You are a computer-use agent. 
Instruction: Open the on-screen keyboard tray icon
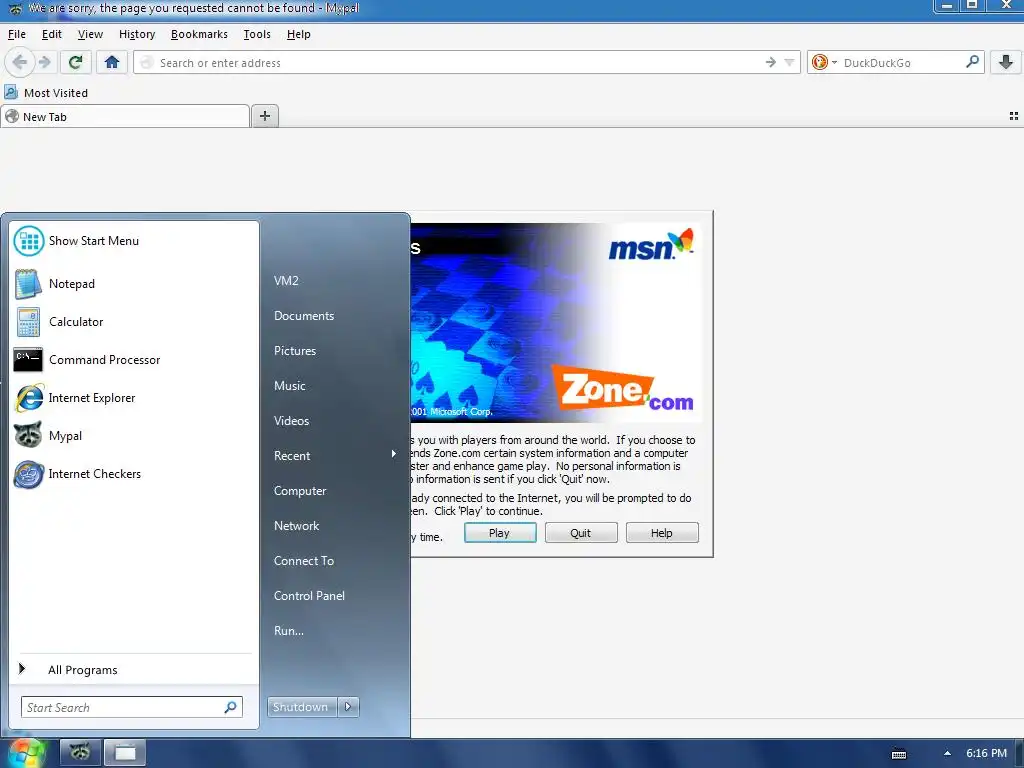(899, 754)
